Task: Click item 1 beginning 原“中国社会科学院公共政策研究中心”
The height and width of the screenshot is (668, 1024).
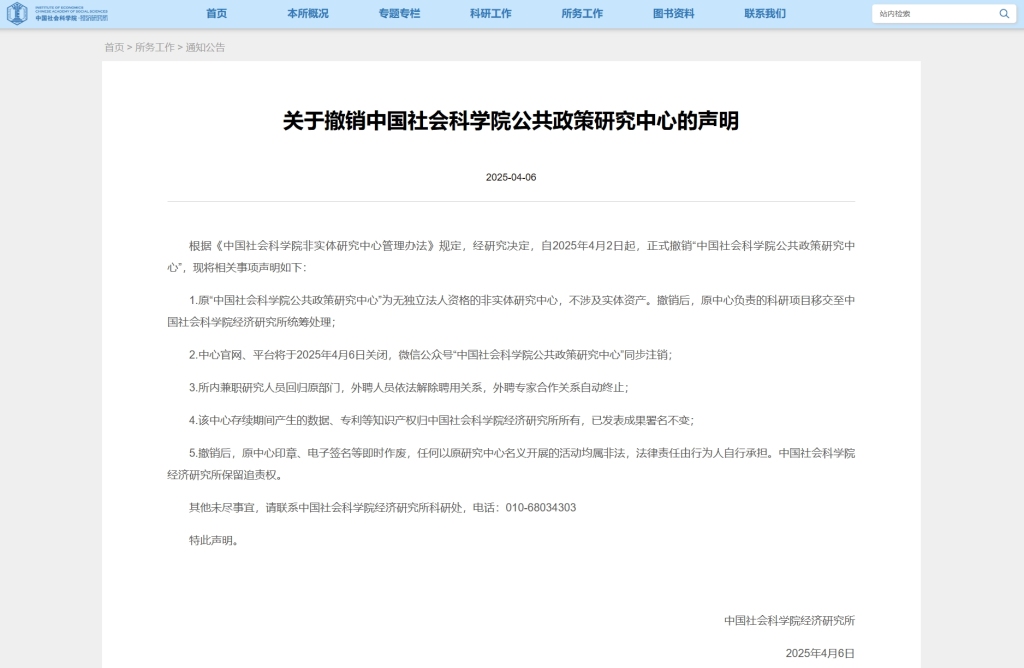Action: [x=511, y=311]
